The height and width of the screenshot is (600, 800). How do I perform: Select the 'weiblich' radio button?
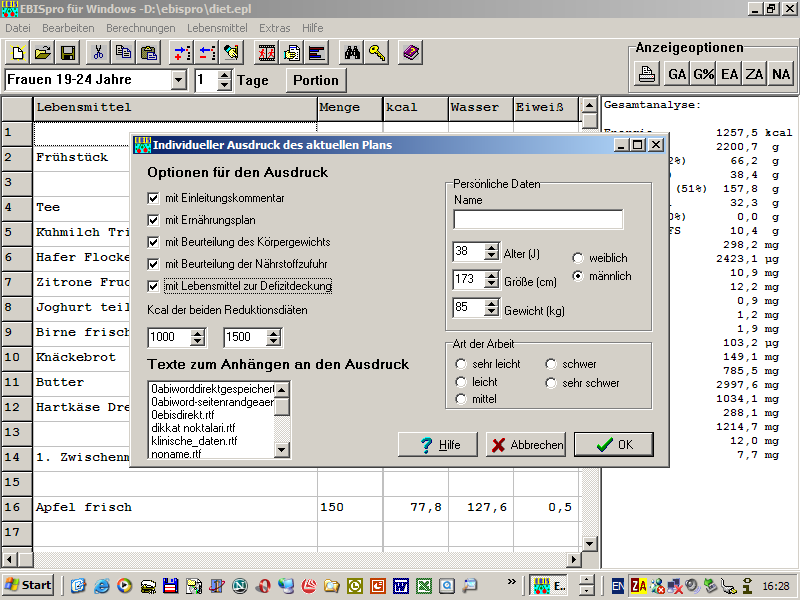578,257
